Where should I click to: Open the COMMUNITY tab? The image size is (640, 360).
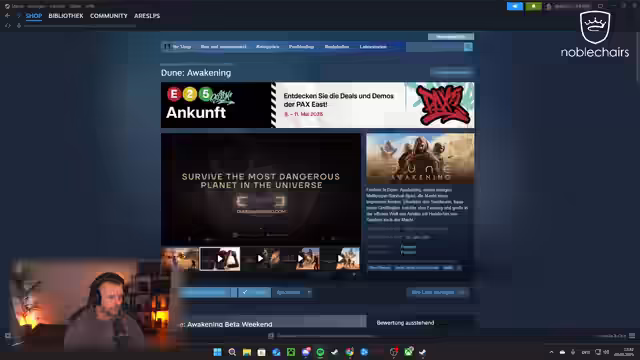(109, 16)
